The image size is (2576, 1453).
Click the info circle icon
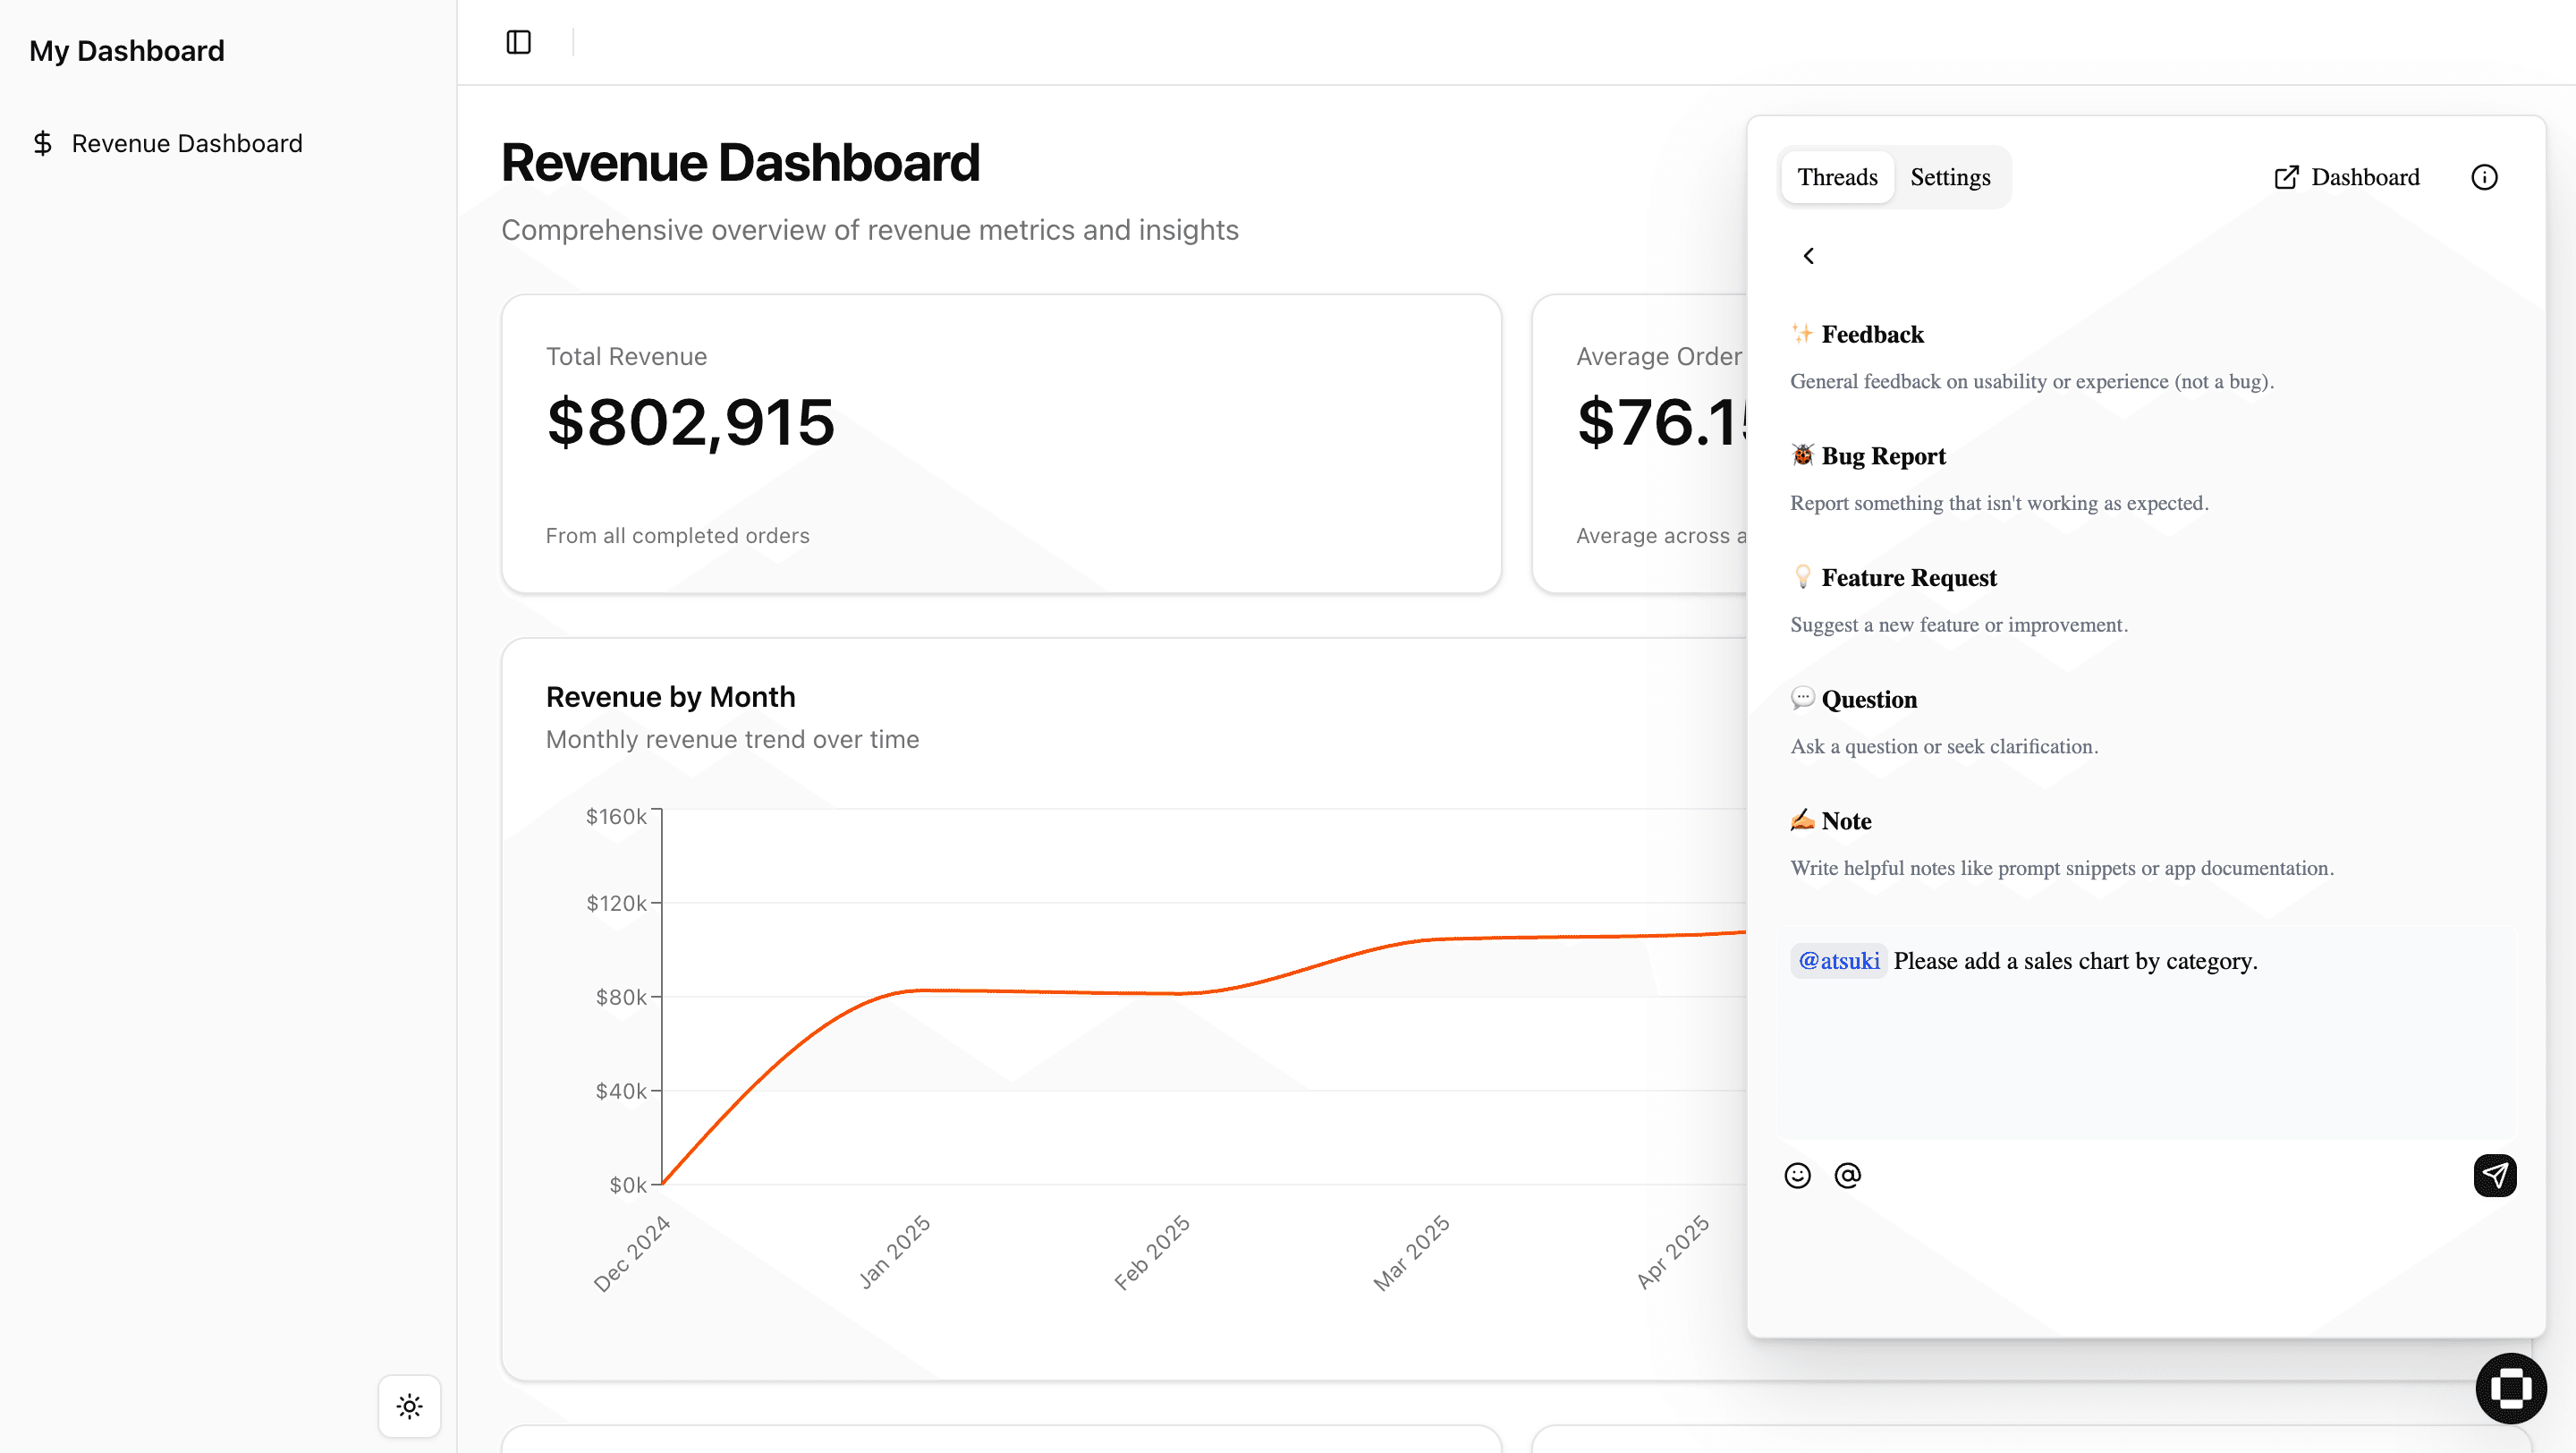(x=2484, y=177)
